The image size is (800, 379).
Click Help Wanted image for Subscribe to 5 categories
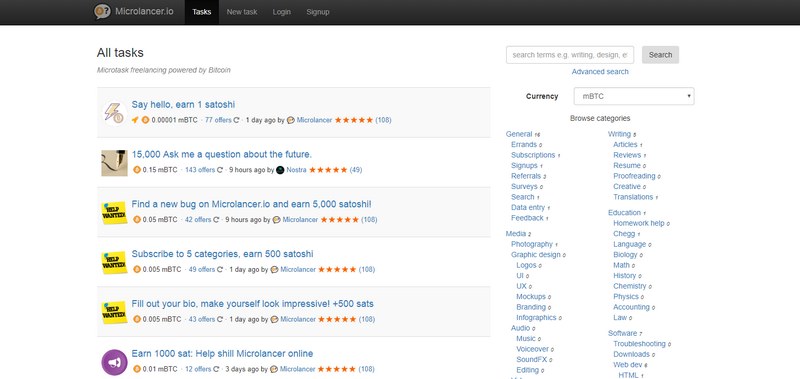(x=114, y=262)
